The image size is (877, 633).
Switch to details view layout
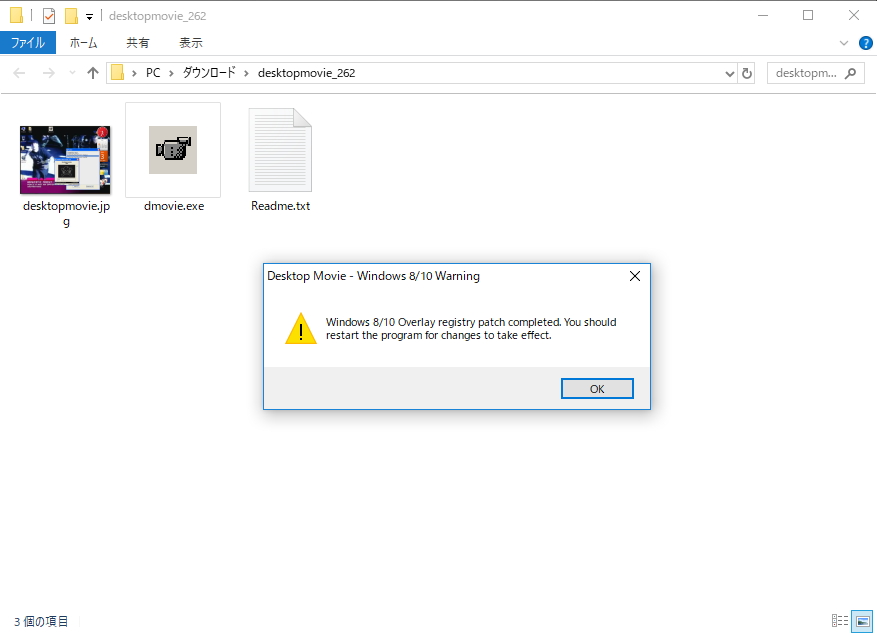click(840, 621)
